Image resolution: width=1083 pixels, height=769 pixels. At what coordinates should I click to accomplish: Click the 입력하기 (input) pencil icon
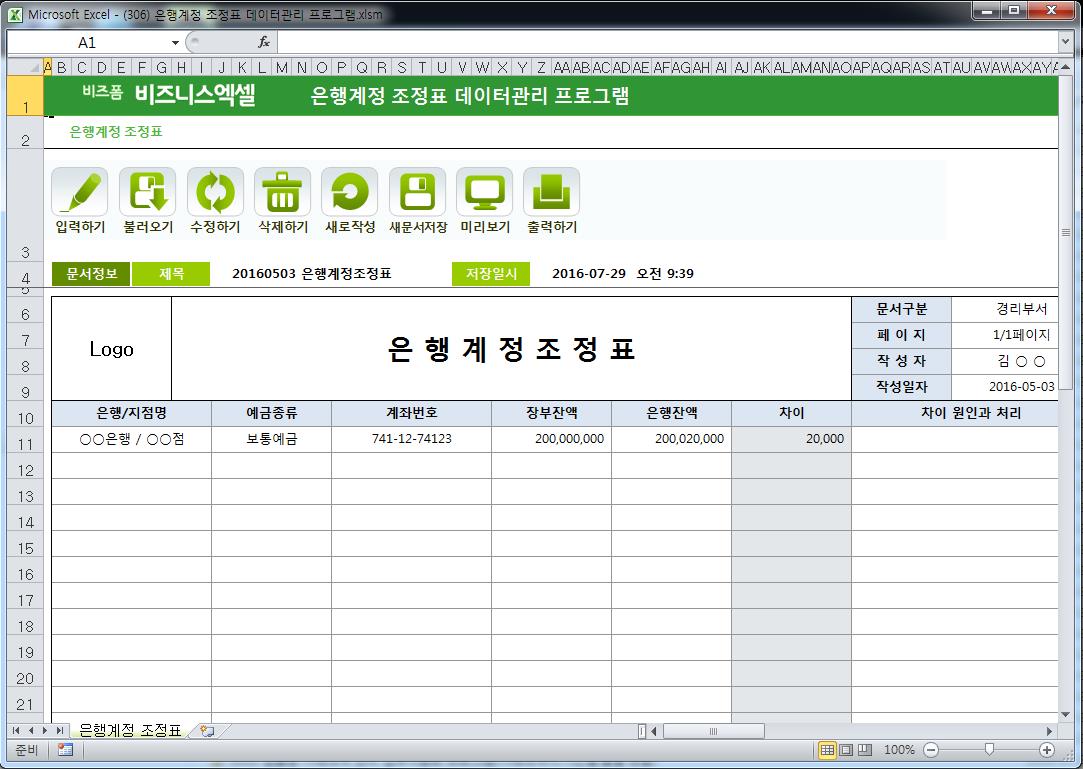[80, 192]
